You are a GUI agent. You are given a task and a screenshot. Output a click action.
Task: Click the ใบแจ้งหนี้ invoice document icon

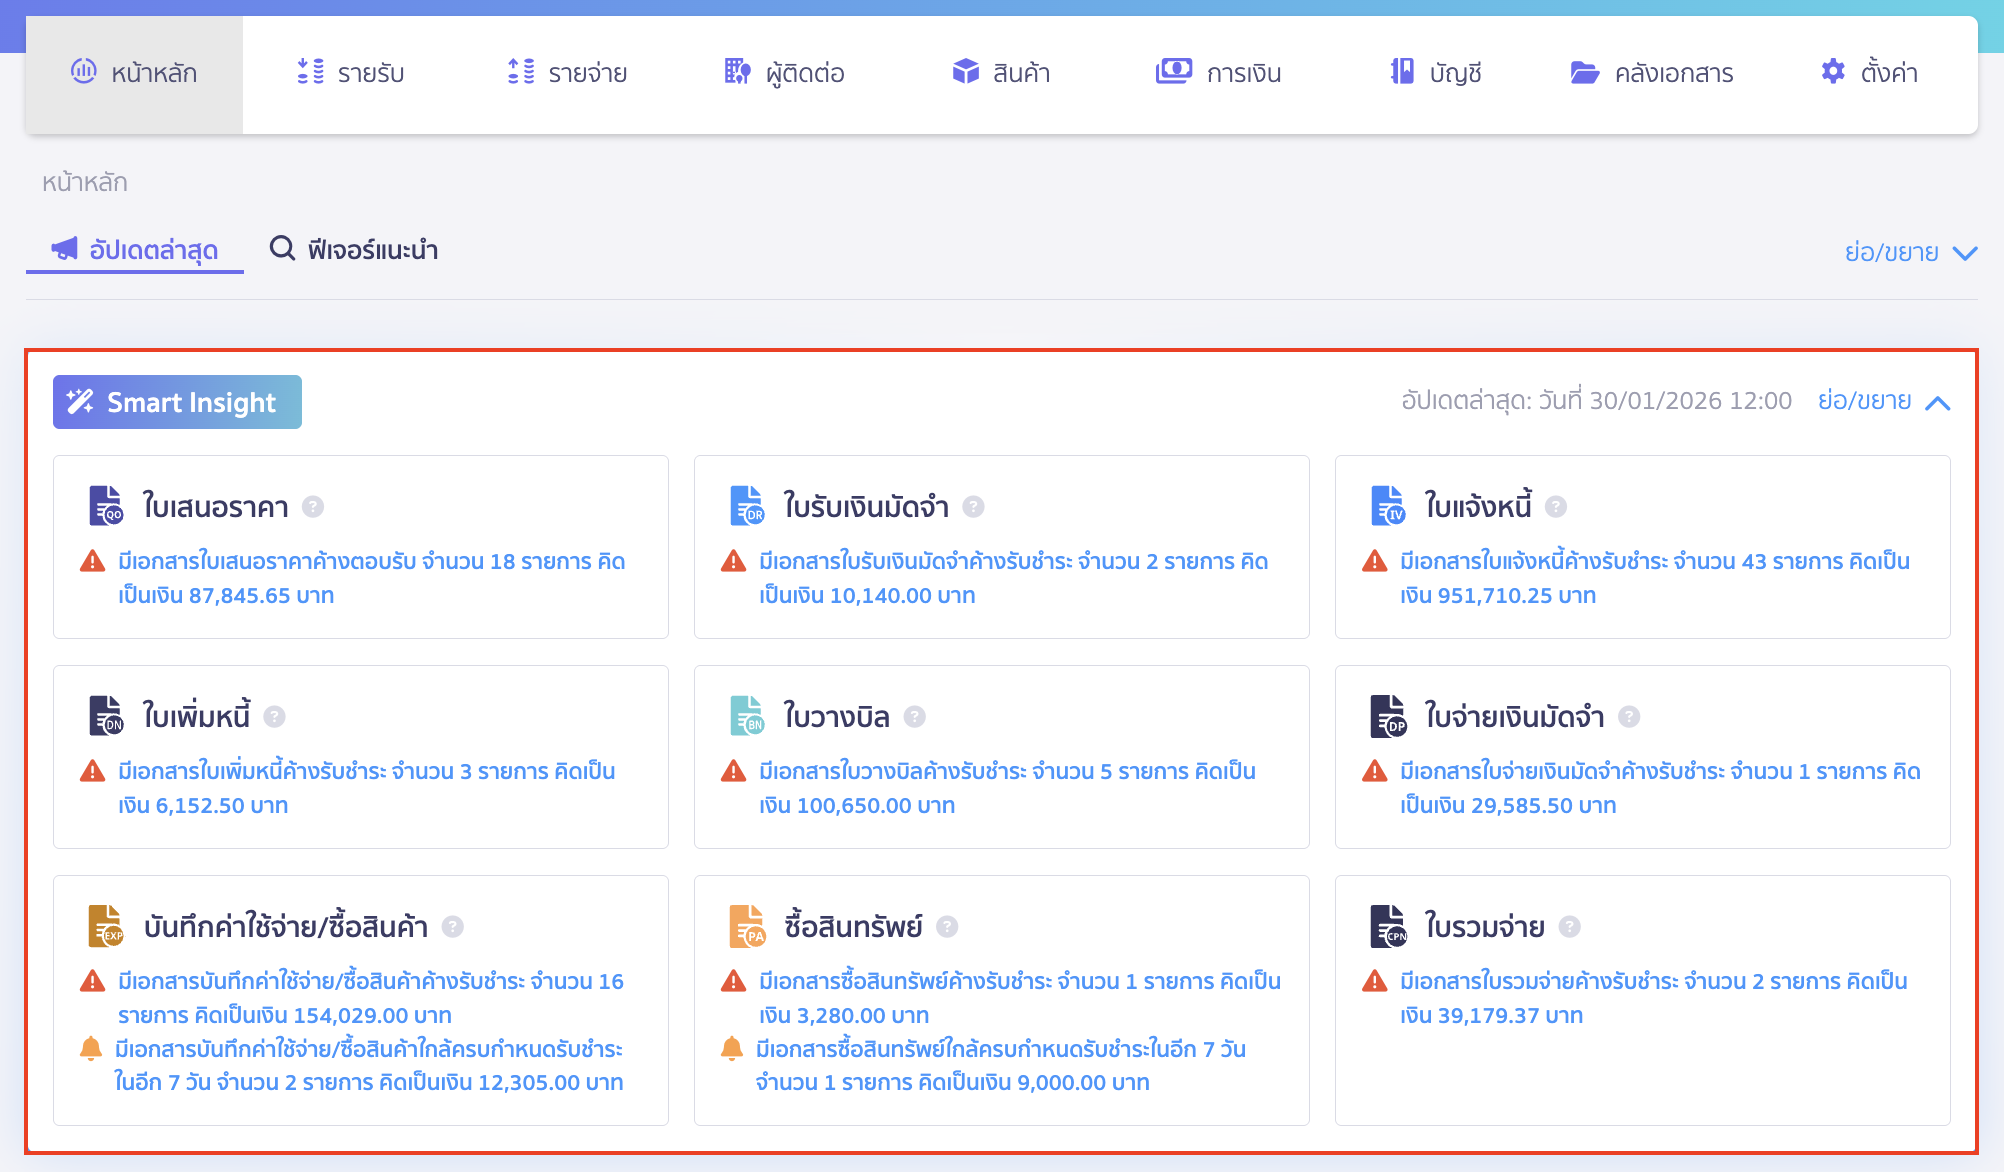(1387, 505)
